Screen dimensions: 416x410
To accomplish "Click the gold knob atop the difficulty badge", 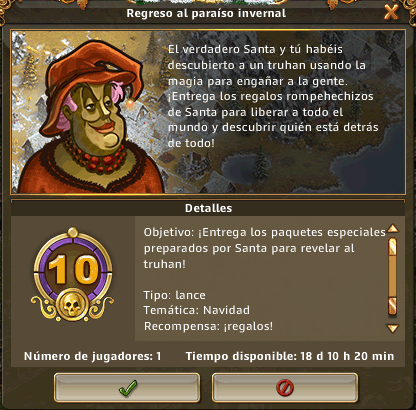I will click(73, 232).
